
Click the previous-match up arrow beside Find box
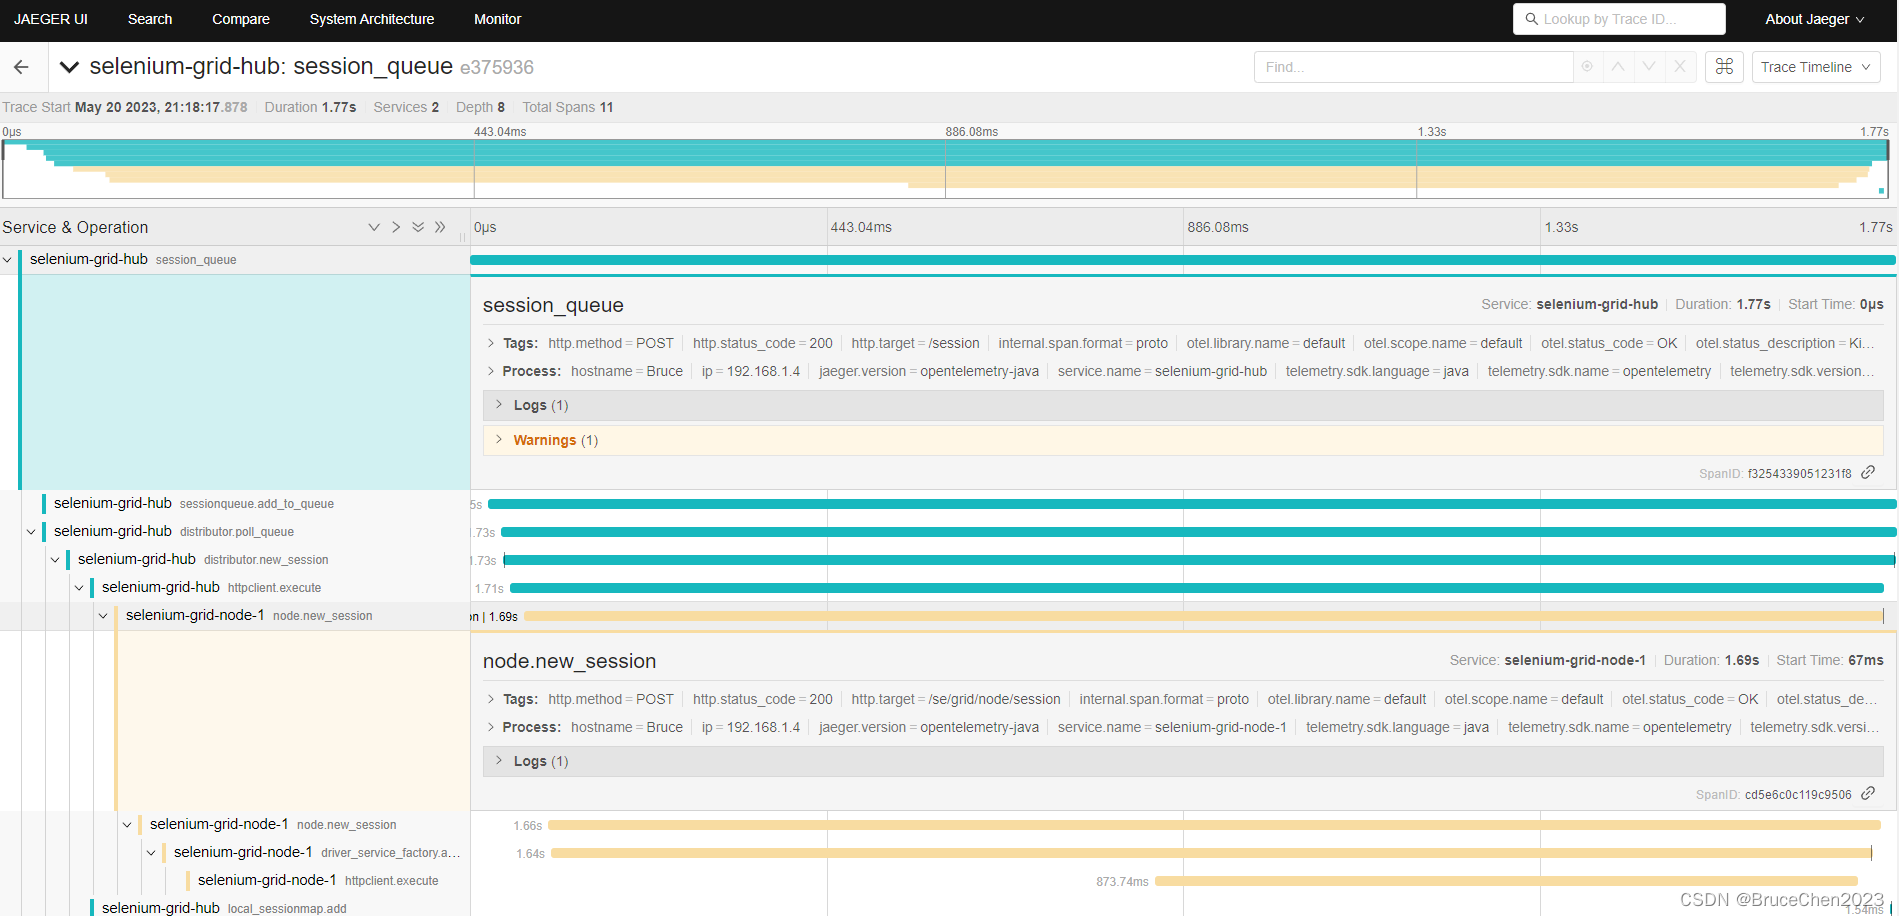coord(1617,67)
